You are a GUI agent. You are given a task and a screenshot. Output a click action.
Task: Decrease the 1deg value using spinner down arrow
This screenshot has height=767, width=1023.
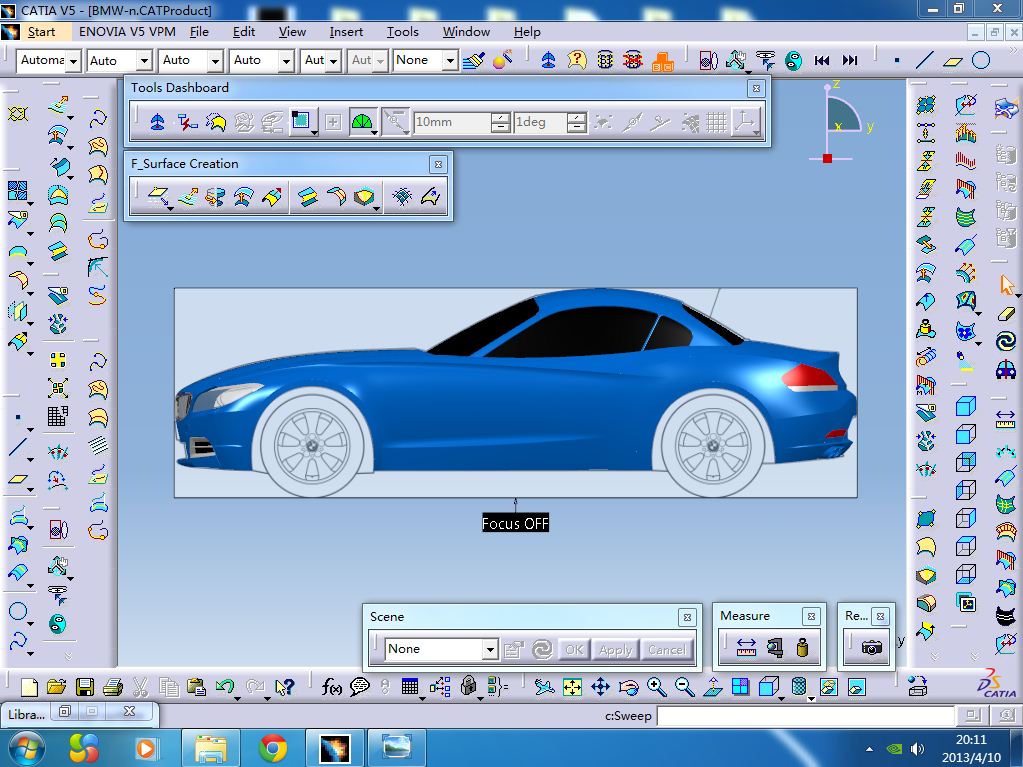point(576,127)
